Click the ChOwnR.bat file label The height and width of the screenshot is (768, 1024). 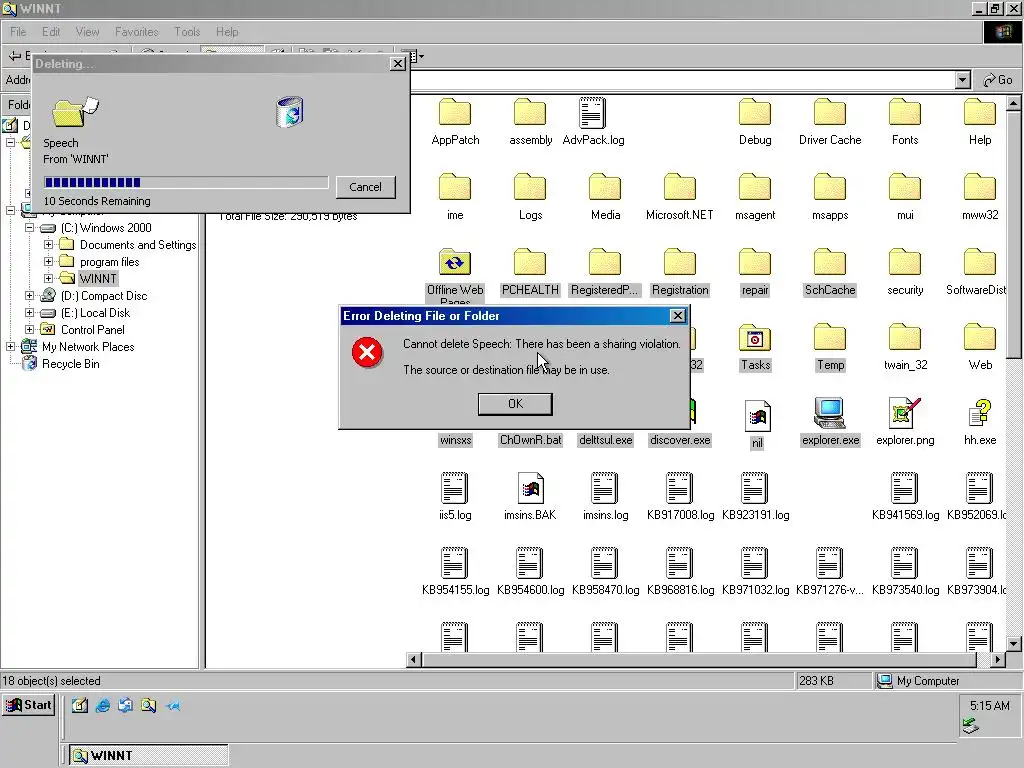530,440
